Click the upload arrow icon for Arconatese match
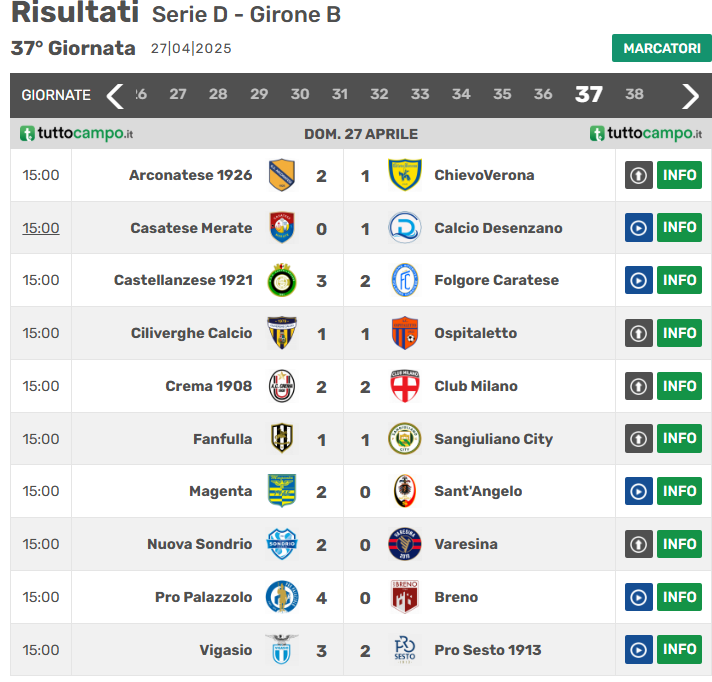This screenshot has height=682, width=712. tap(638, 175)
